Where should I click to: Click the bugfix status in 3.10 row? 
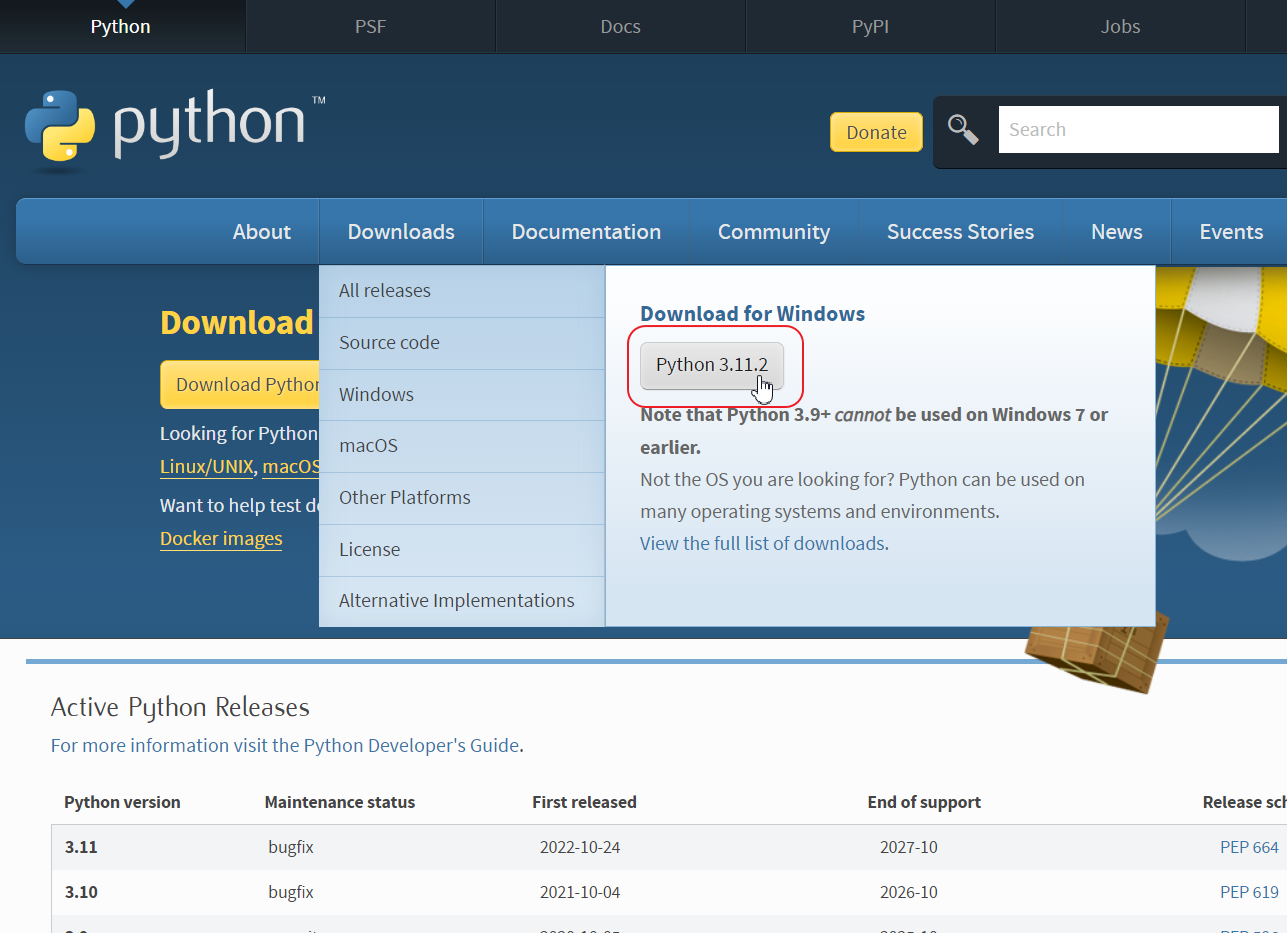coord(291,892)
